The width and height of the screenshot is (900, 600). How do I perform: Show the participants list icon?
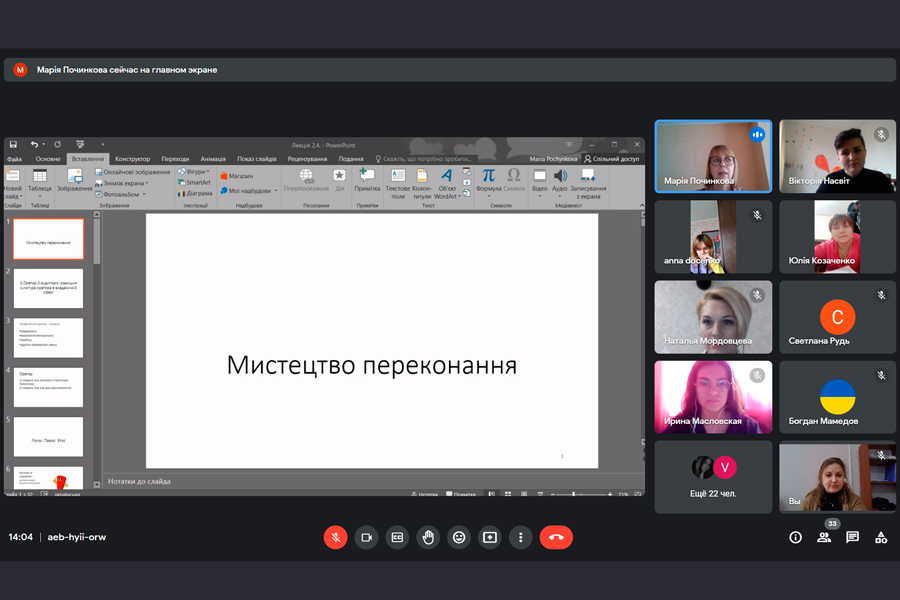tap(824, 537)
